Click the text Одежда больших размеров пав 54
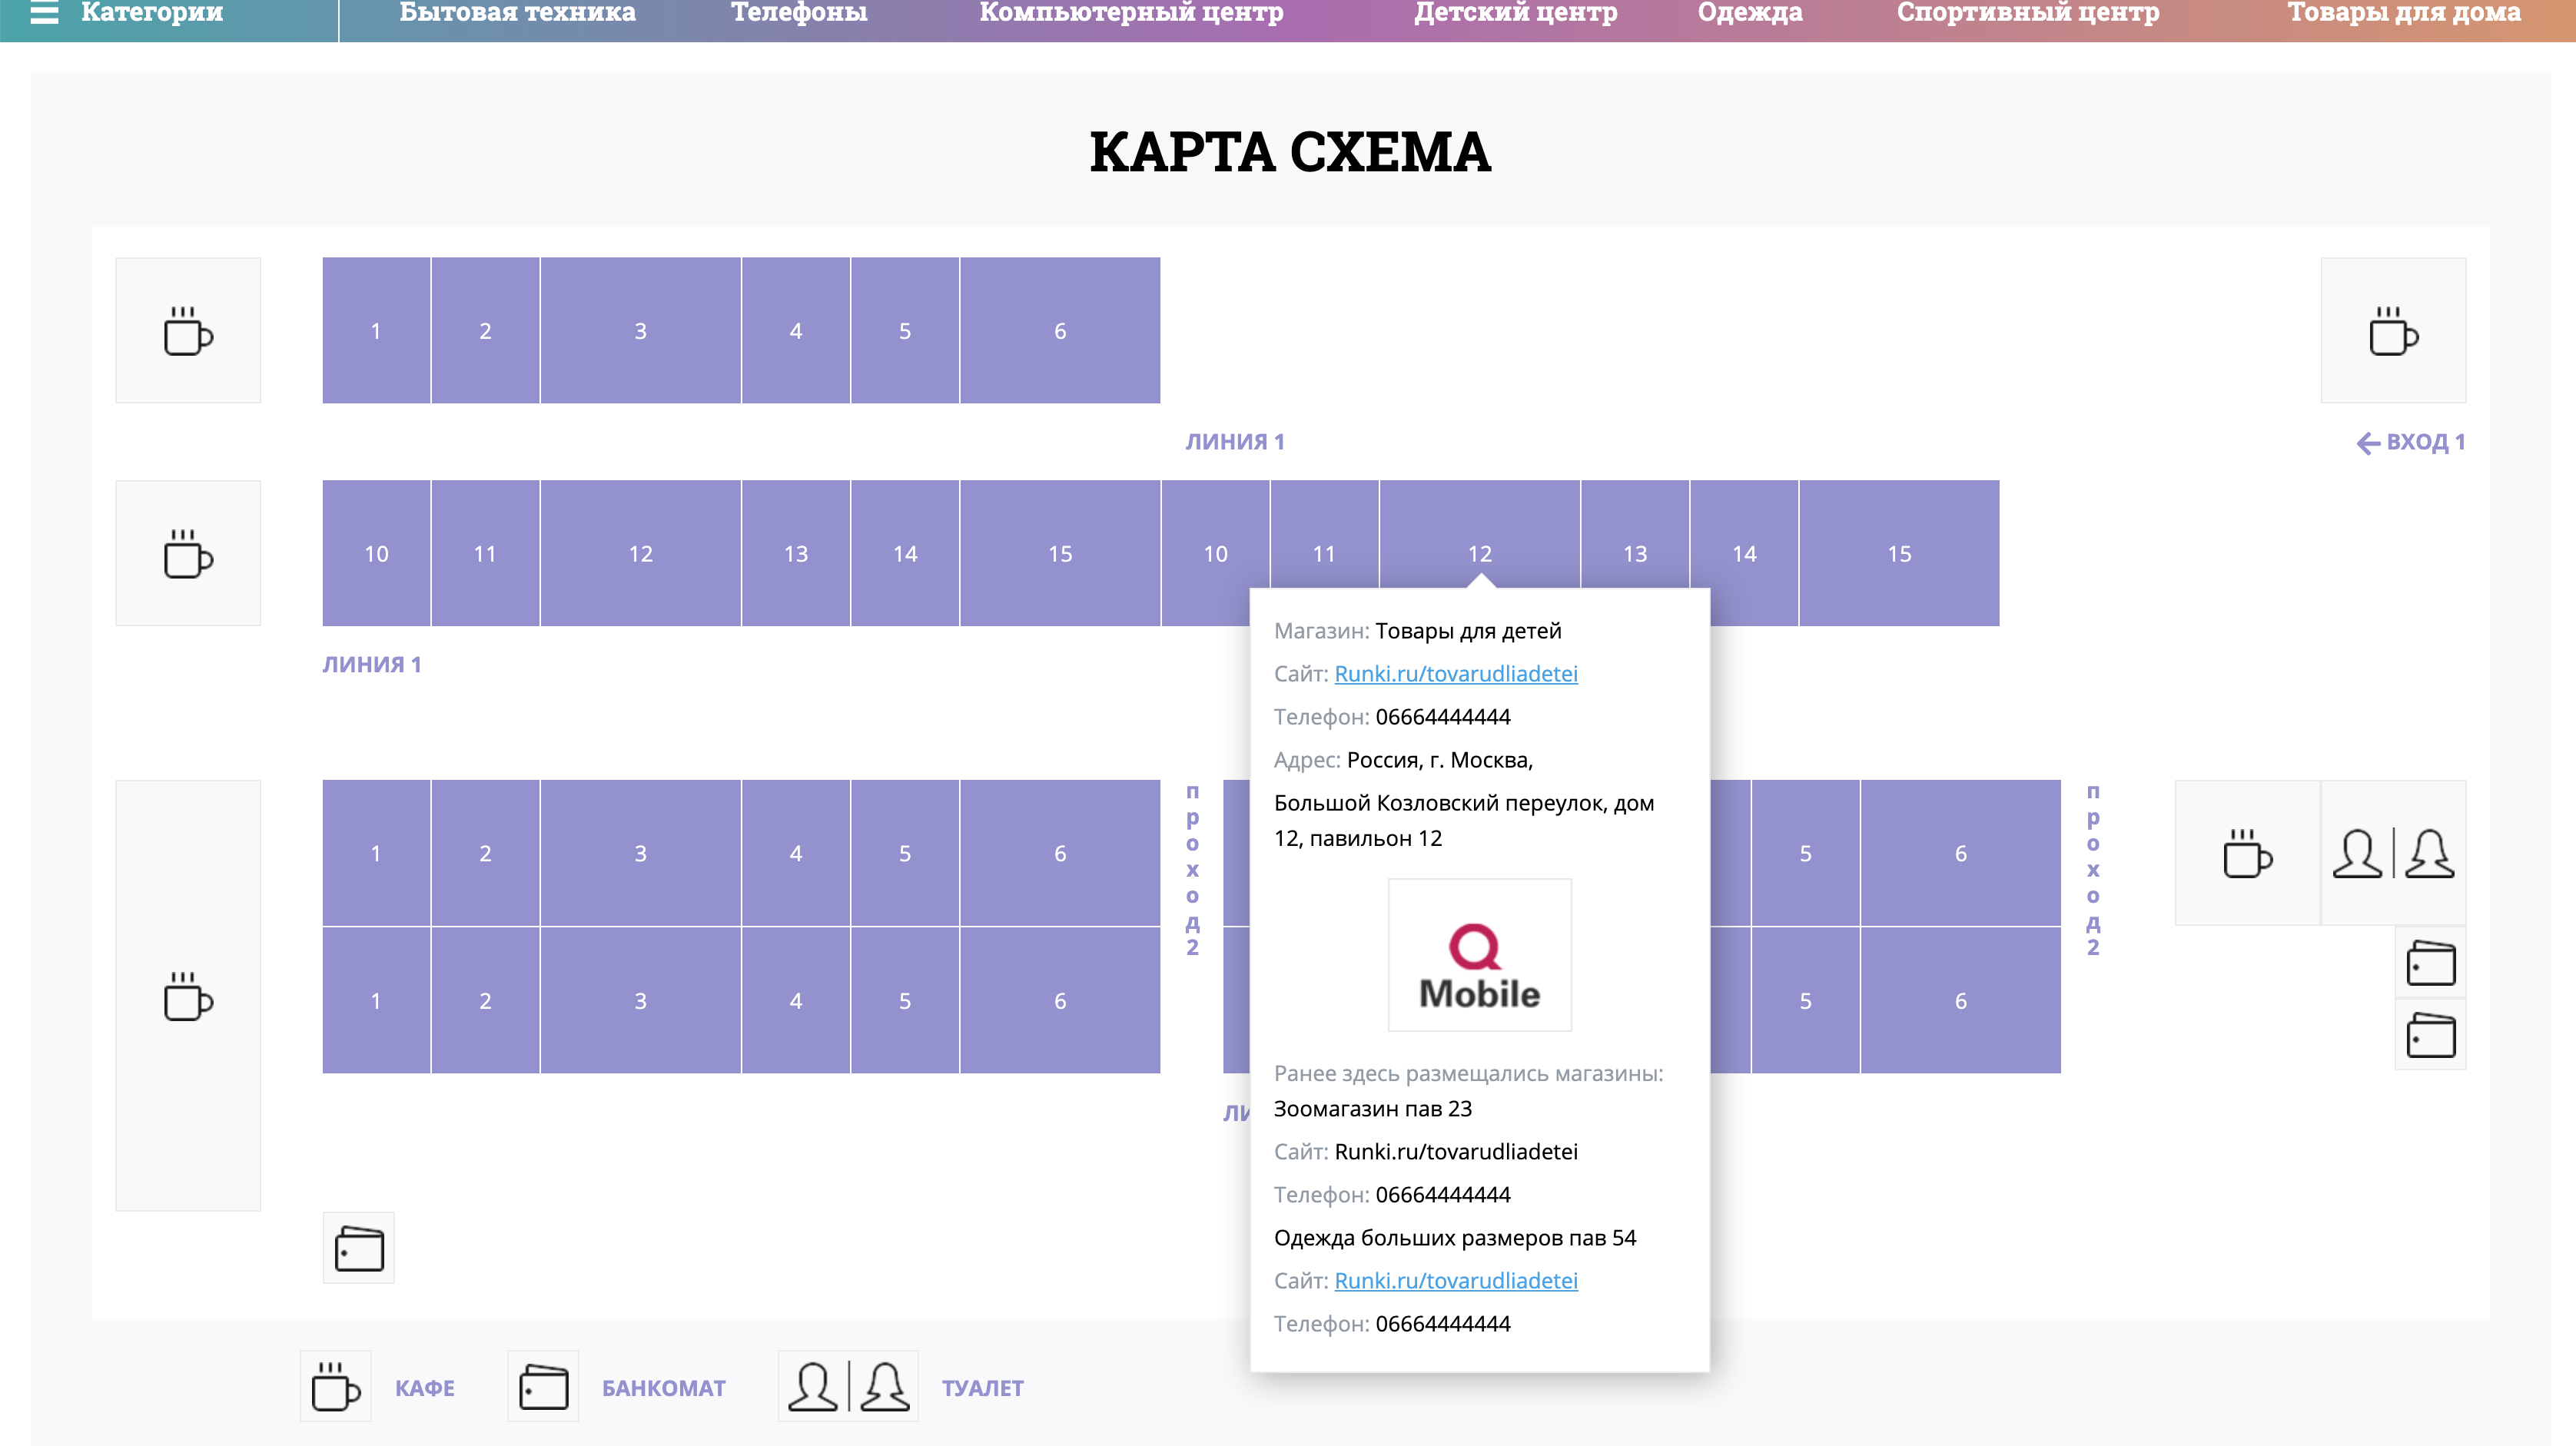The image size is (2576, 1446). coord(1455,1238)
